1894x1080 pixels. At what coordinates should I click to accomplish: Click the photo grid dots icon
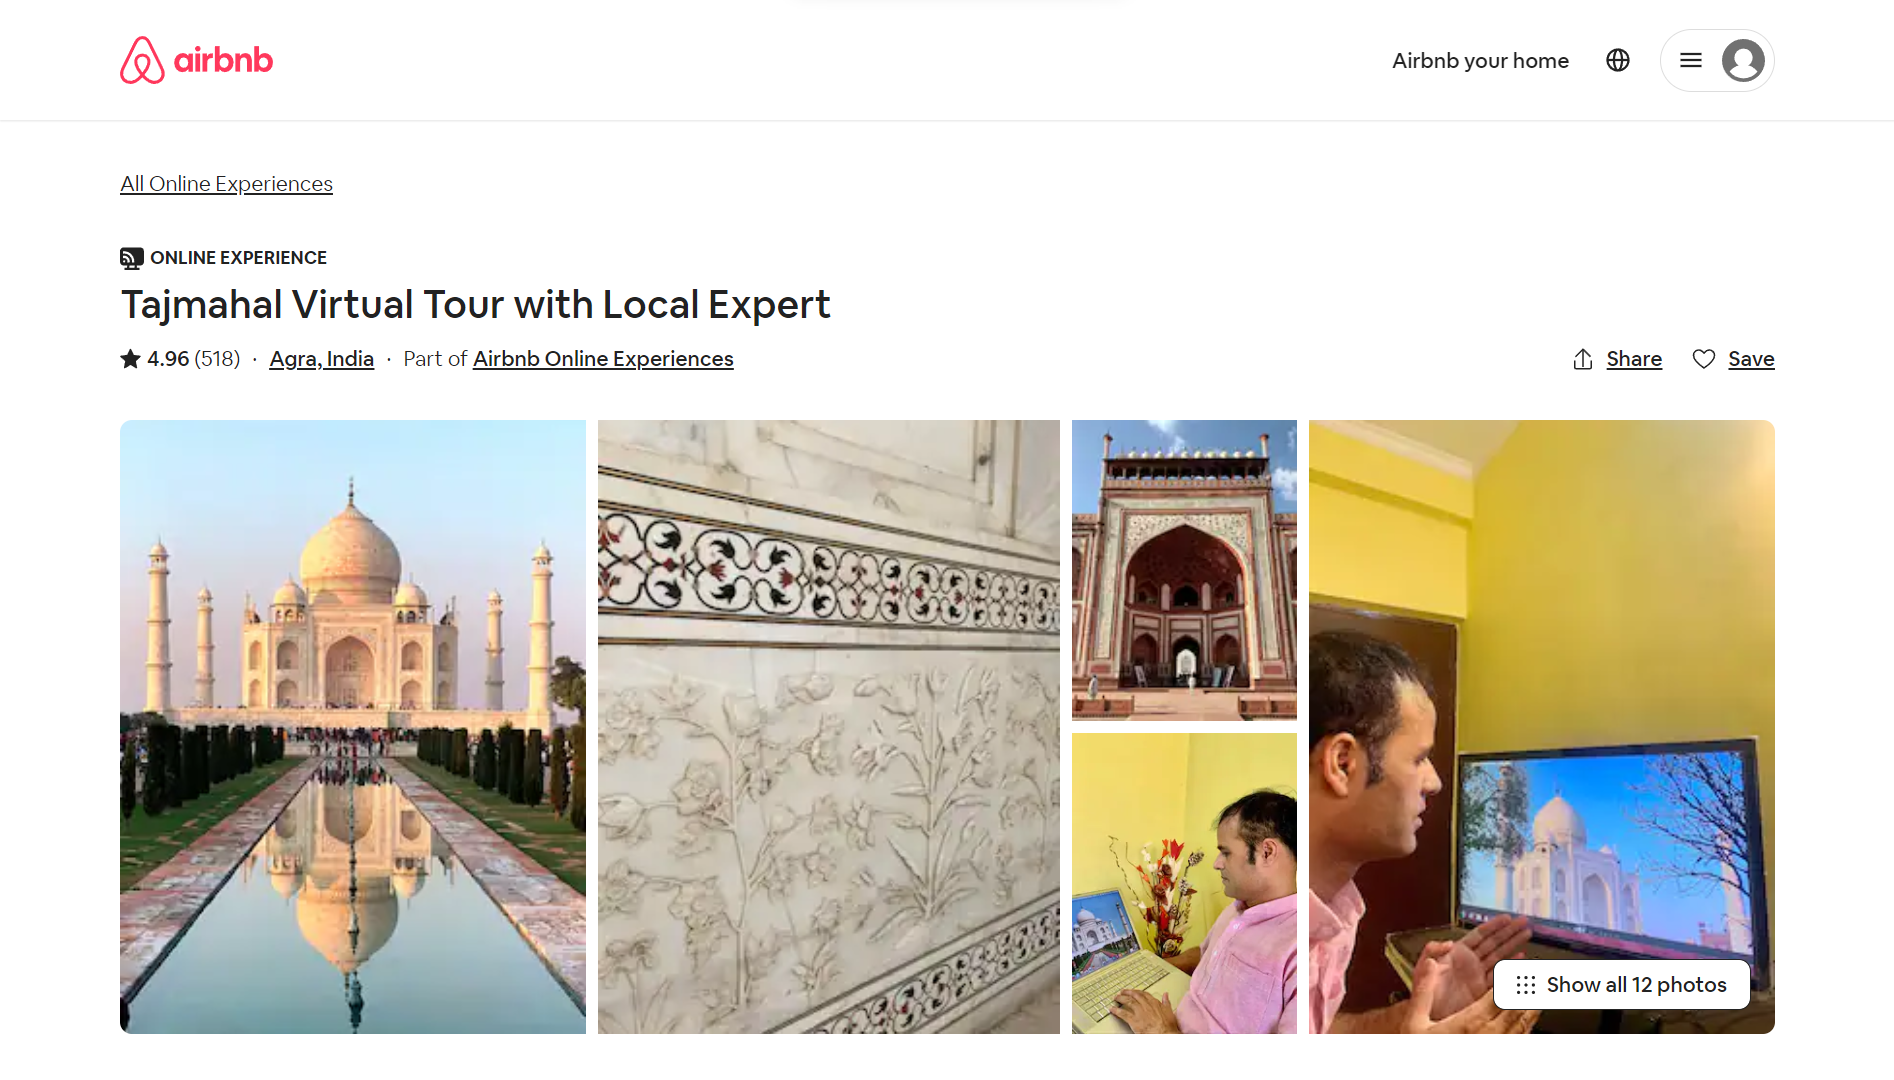[1526, 985]
